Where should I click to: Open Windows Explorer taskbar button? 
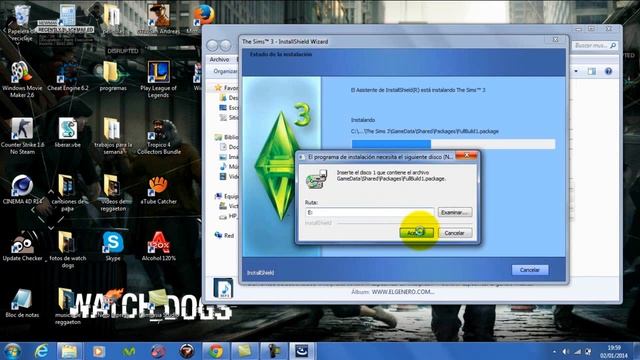click(69, 351)
